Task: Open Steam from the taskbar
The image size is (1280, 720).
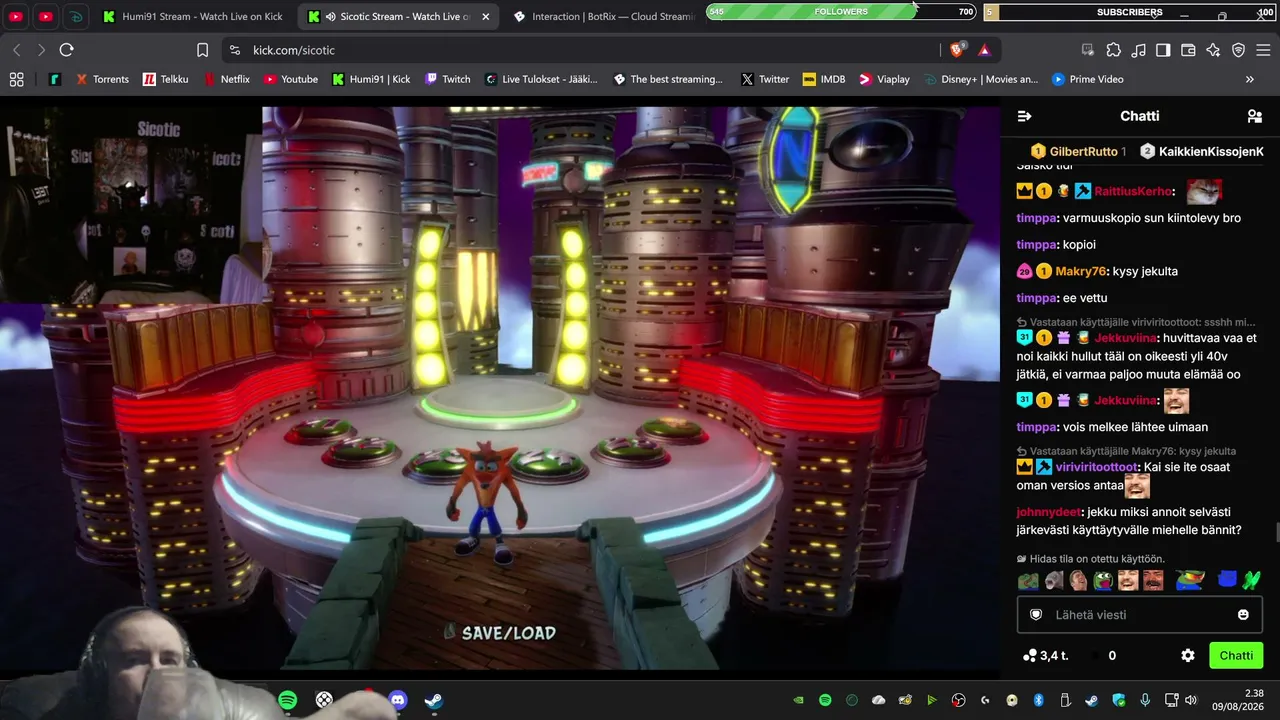Action: (x=434, y=700)
